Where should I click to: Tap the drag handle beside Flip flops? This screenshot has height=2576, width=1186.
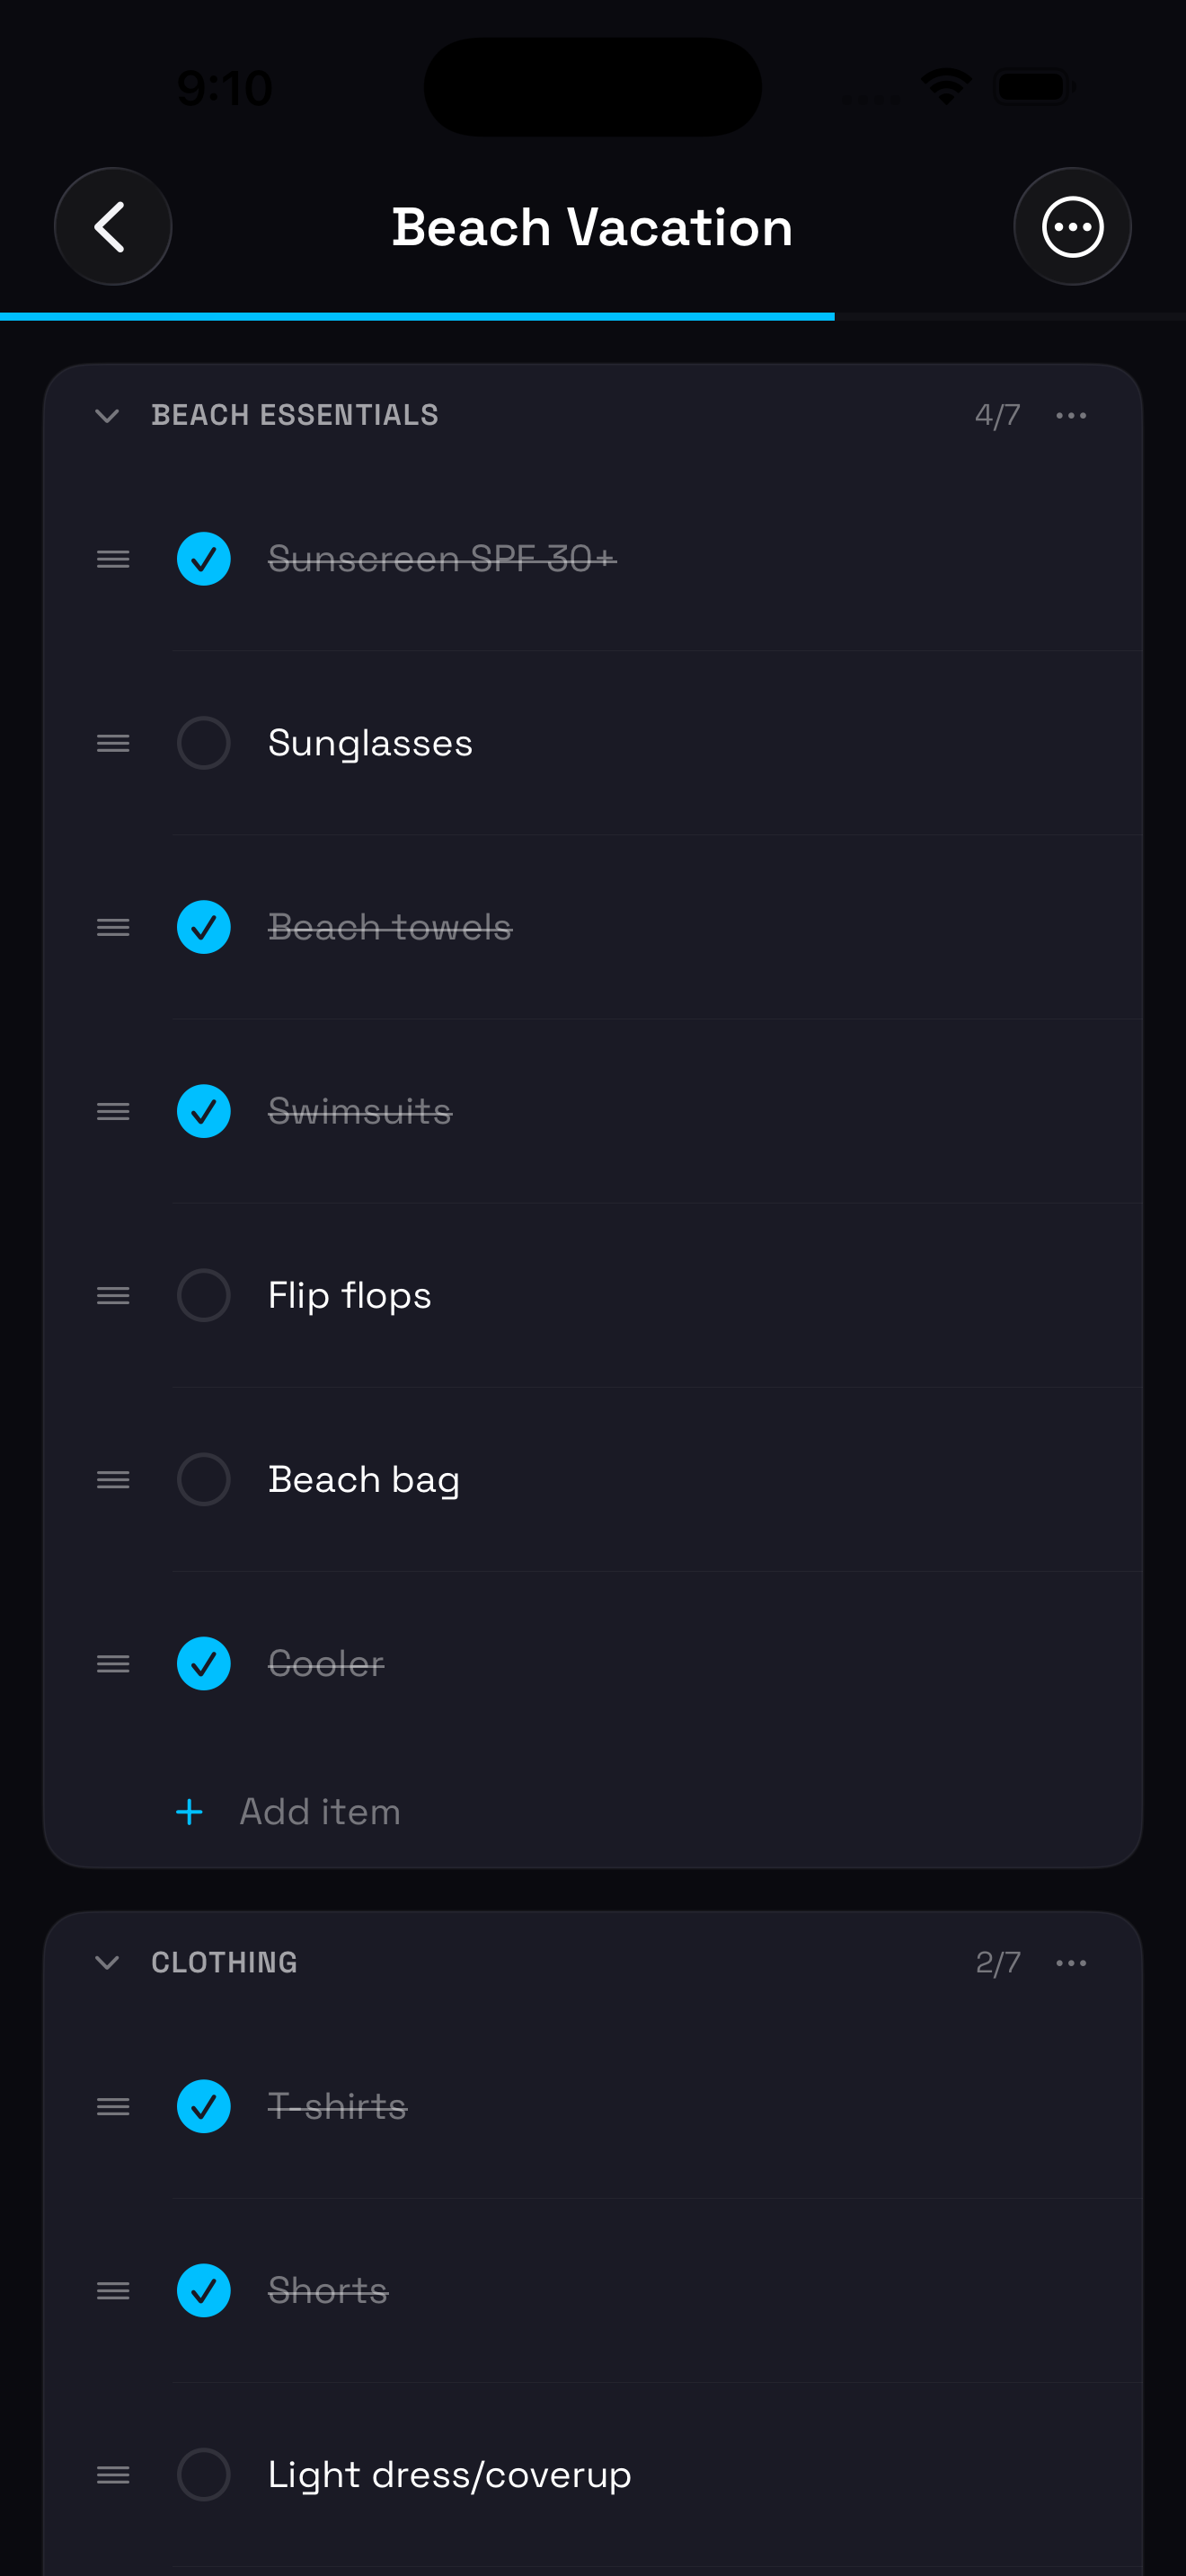[x=113, y=1296]
